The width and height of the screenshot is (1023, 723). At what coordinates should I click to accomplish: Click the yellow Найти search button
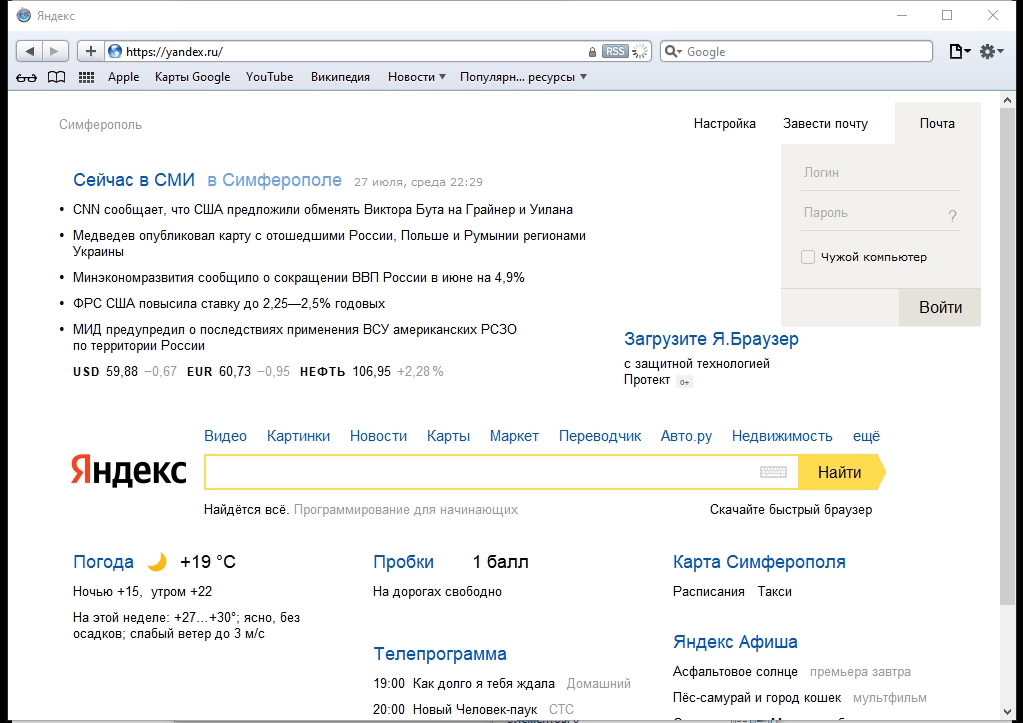(841, 472)
